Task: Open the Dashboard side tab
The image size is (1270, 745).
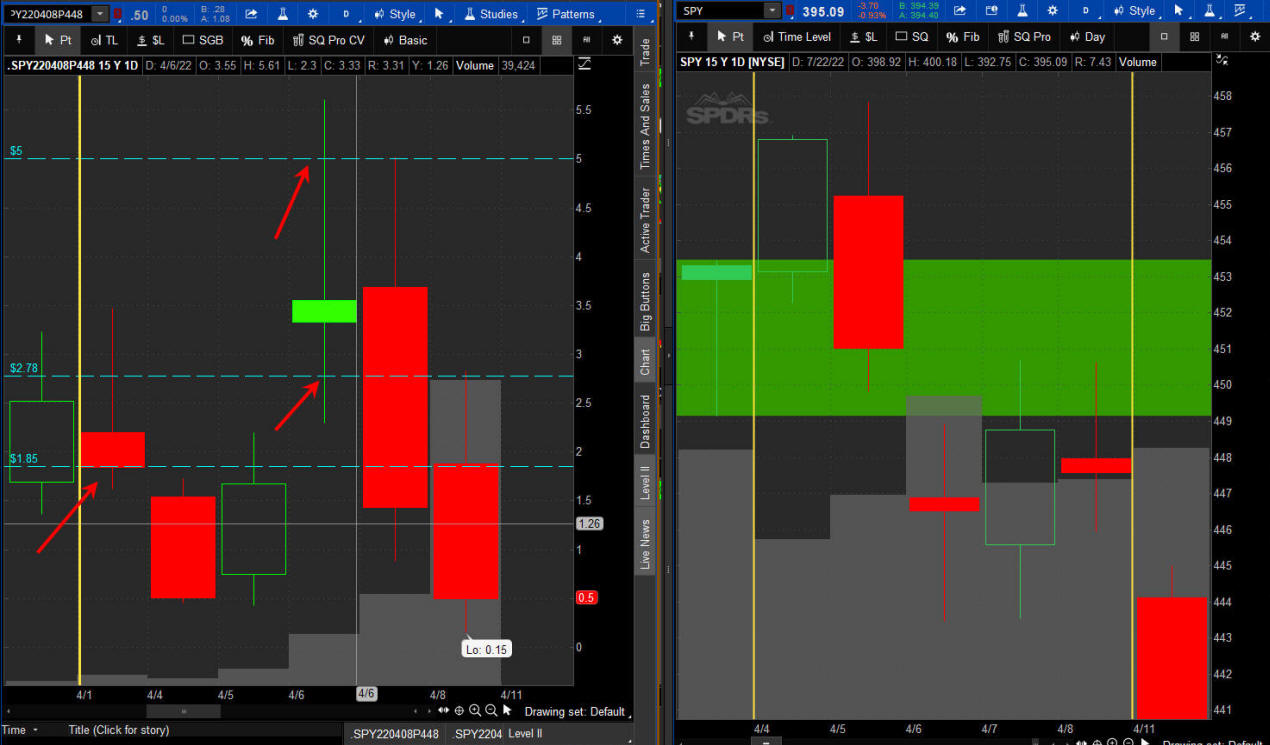Action: pyautogui.click(x=645, y=420)
